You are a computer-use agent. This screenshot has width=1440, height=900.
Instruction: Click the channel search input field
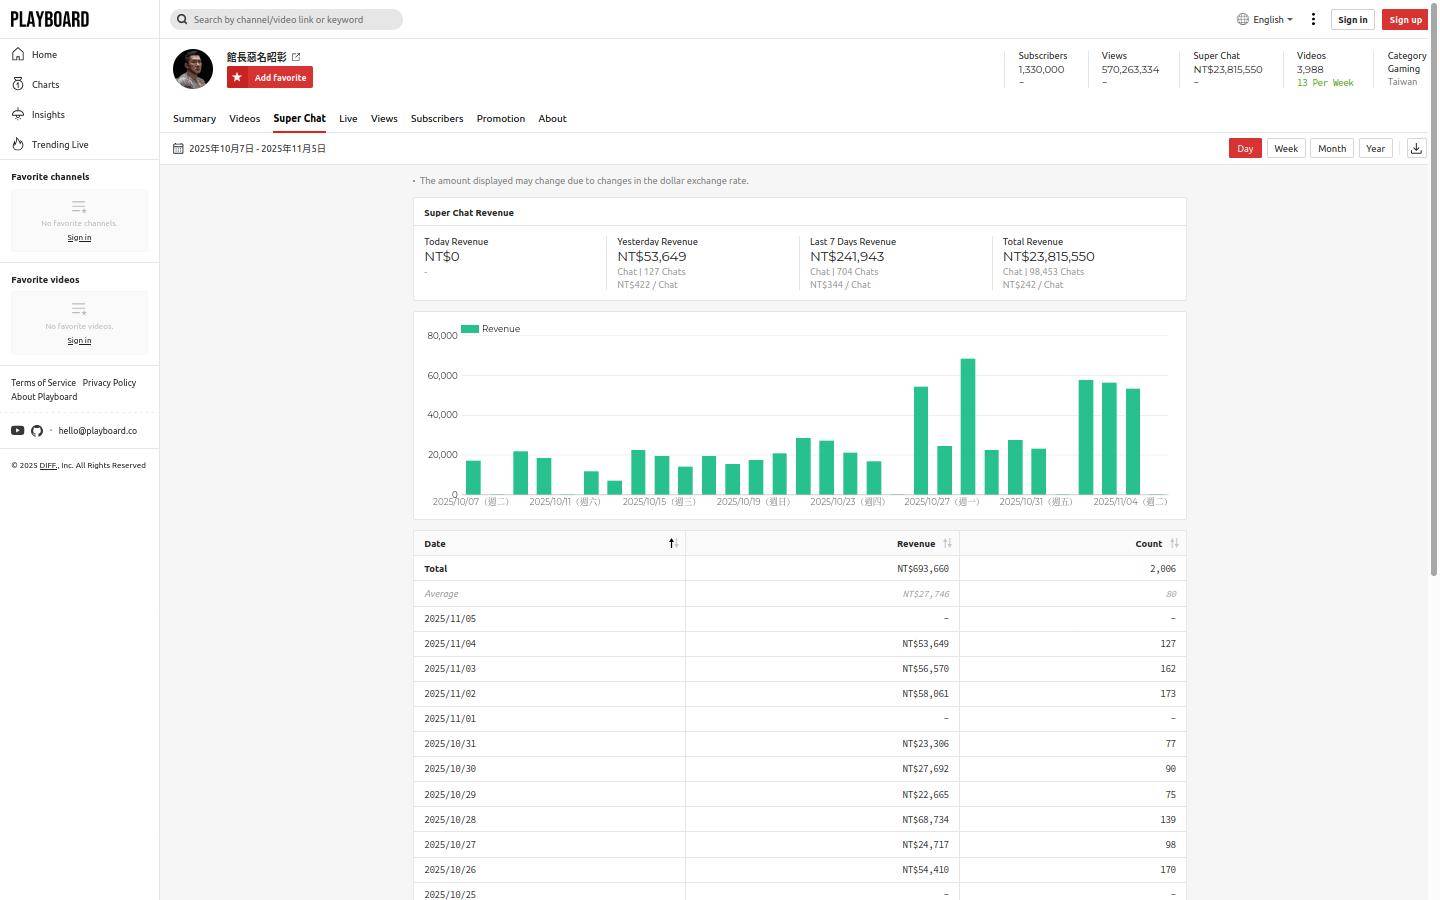(290, 19)
